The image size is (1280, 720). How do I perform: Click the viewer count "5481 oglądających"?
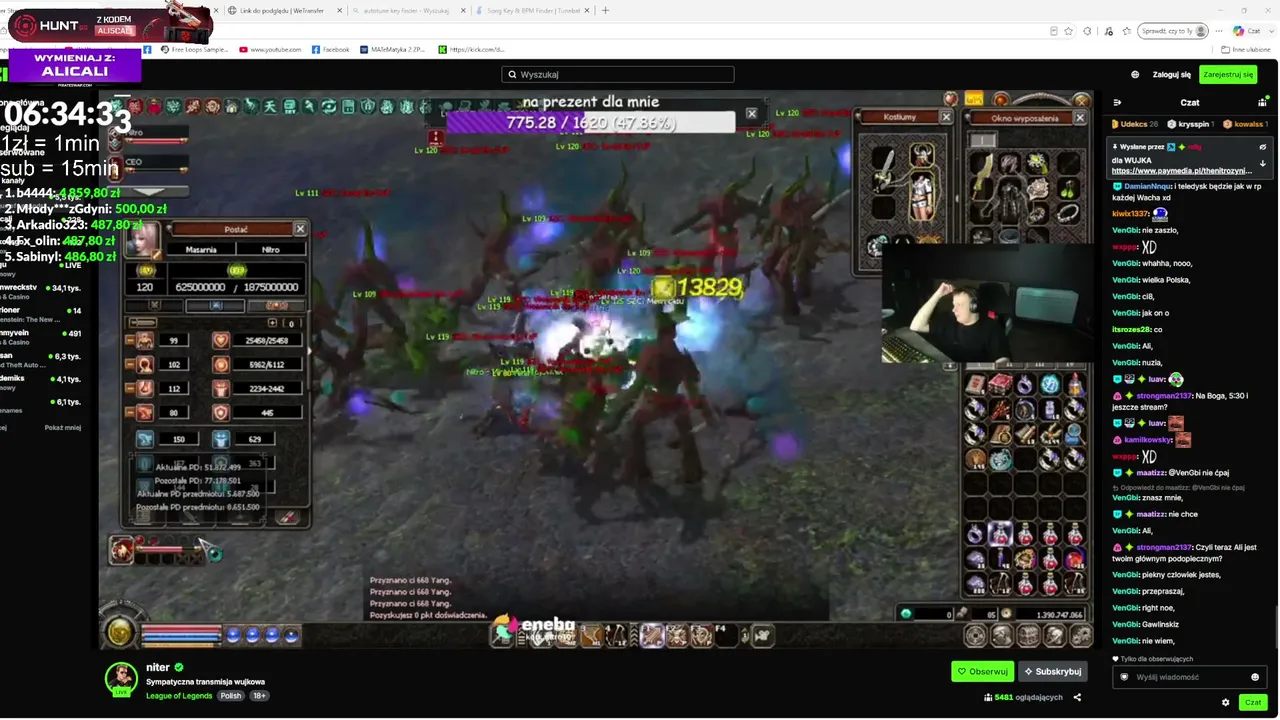tap(1023, 697)
